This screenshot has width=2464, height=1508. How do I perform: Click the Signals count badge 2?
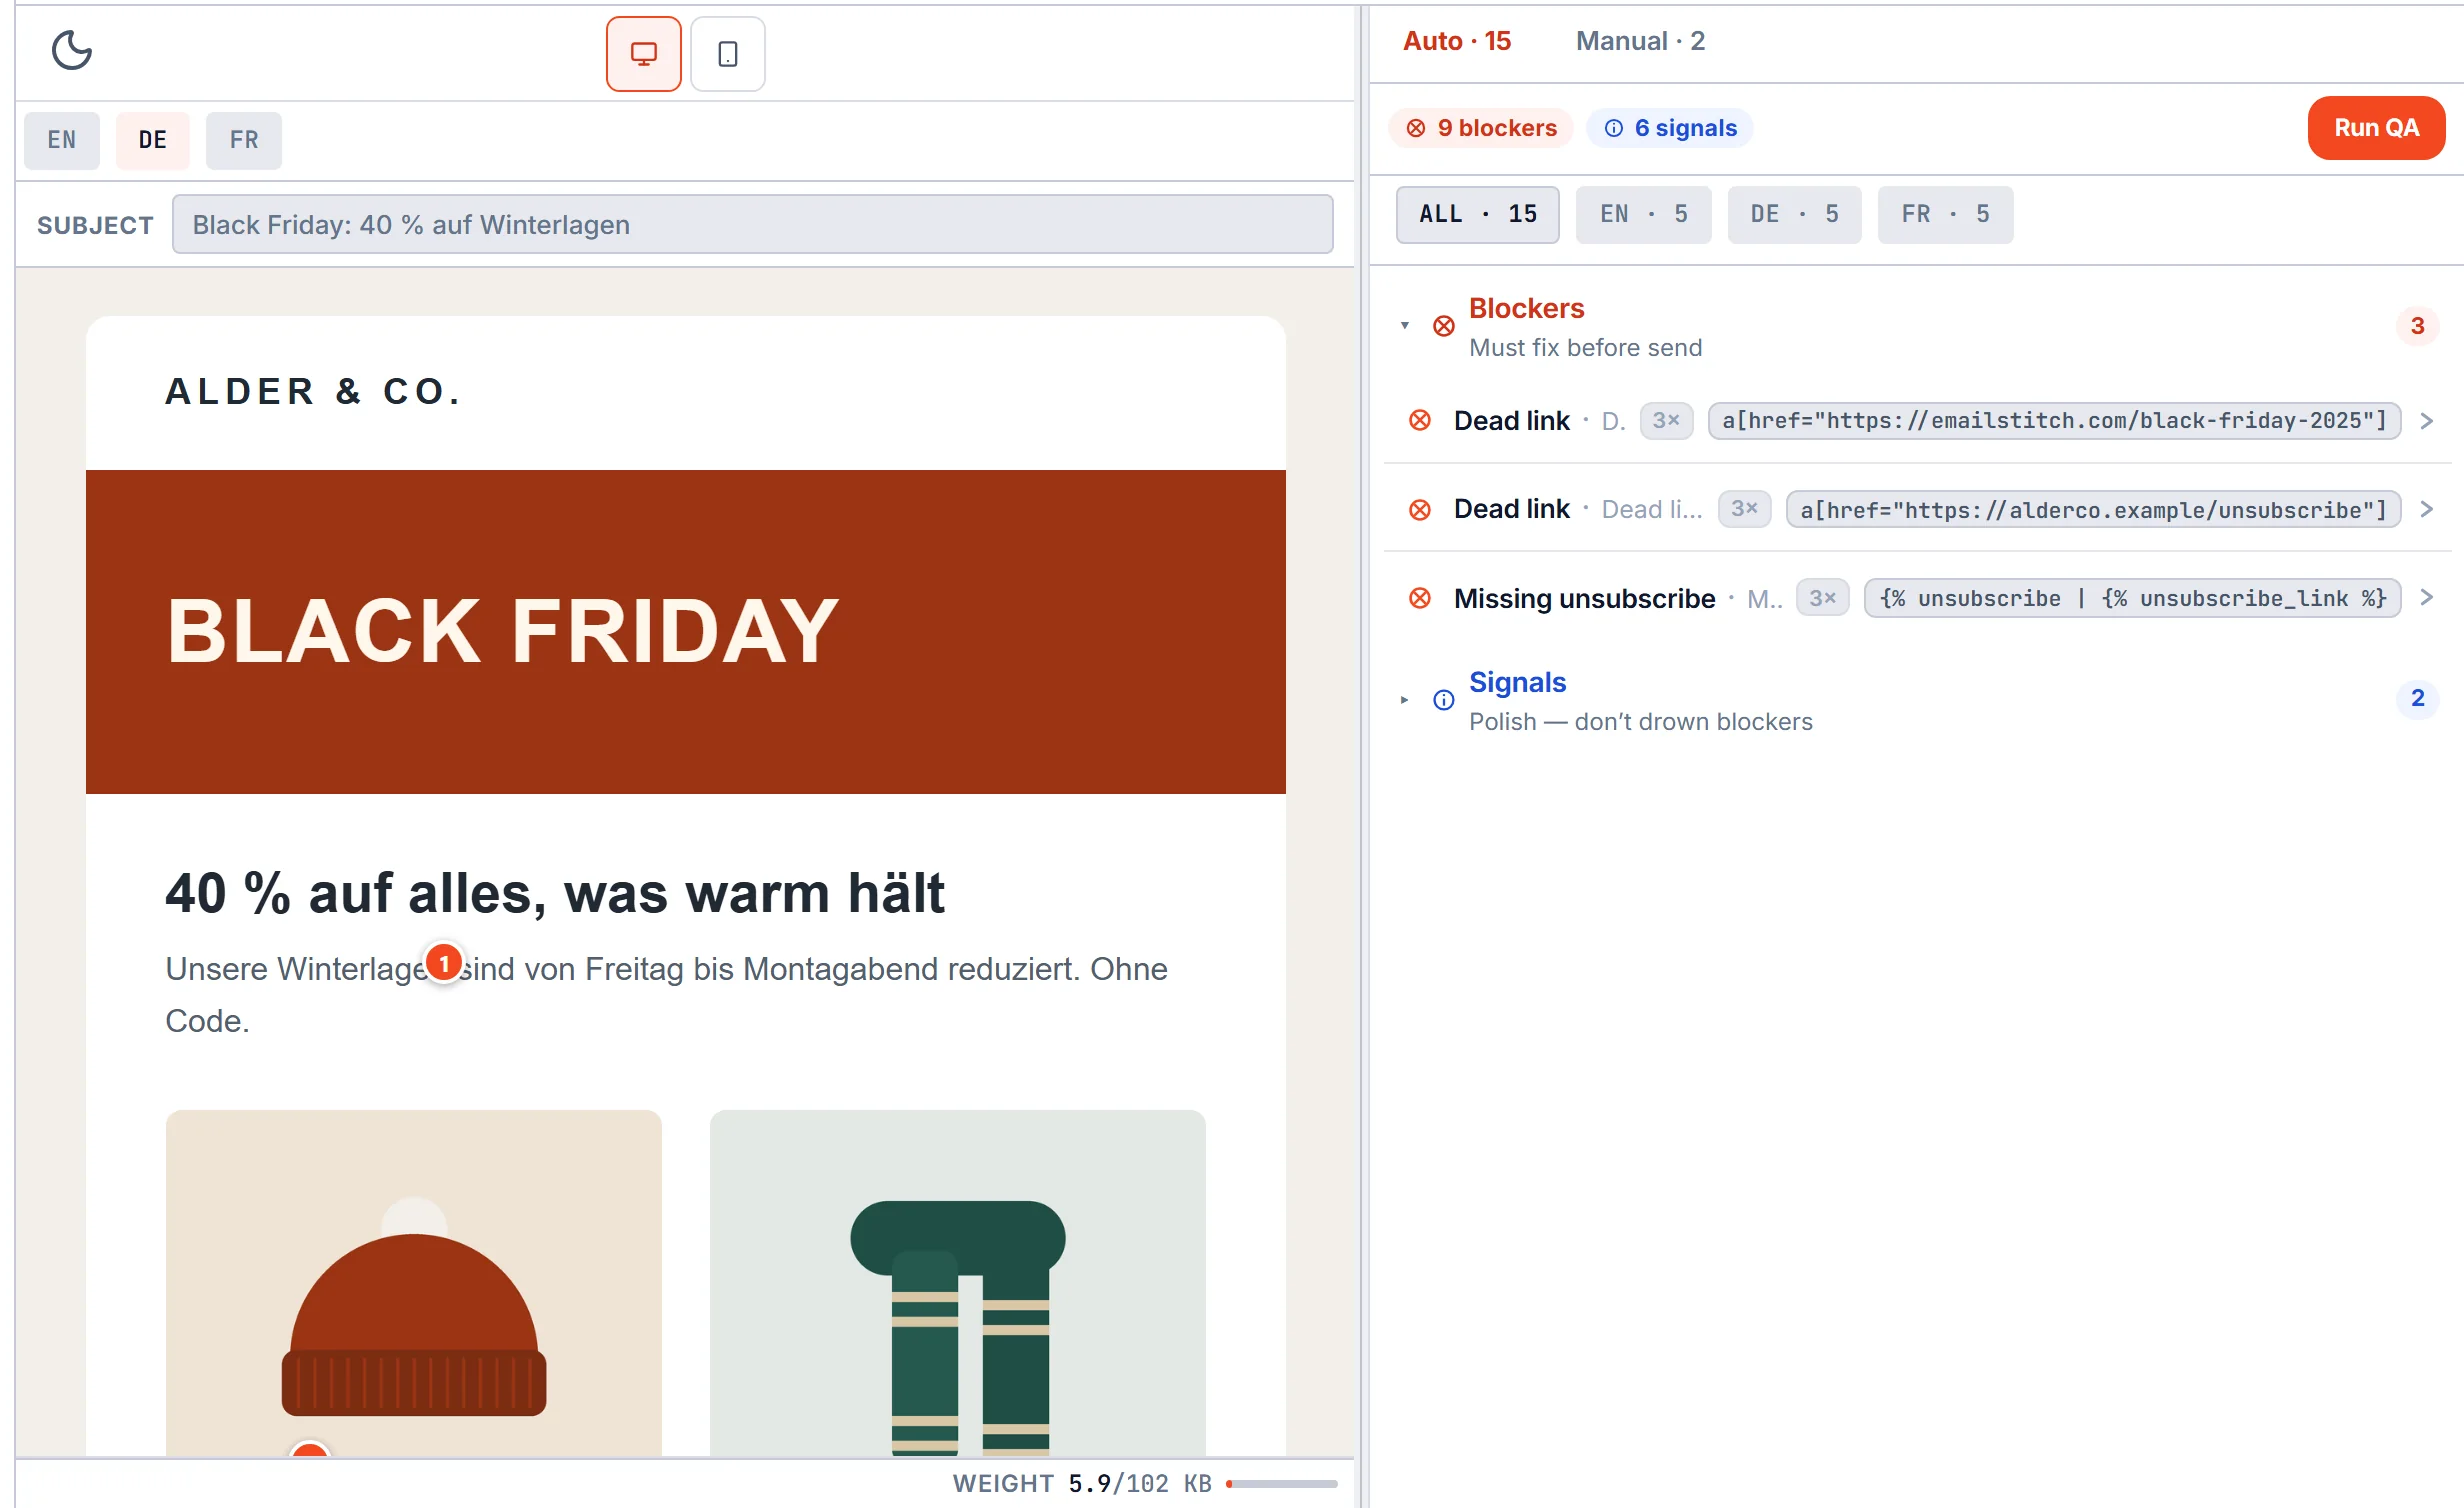coord(2417,698)
